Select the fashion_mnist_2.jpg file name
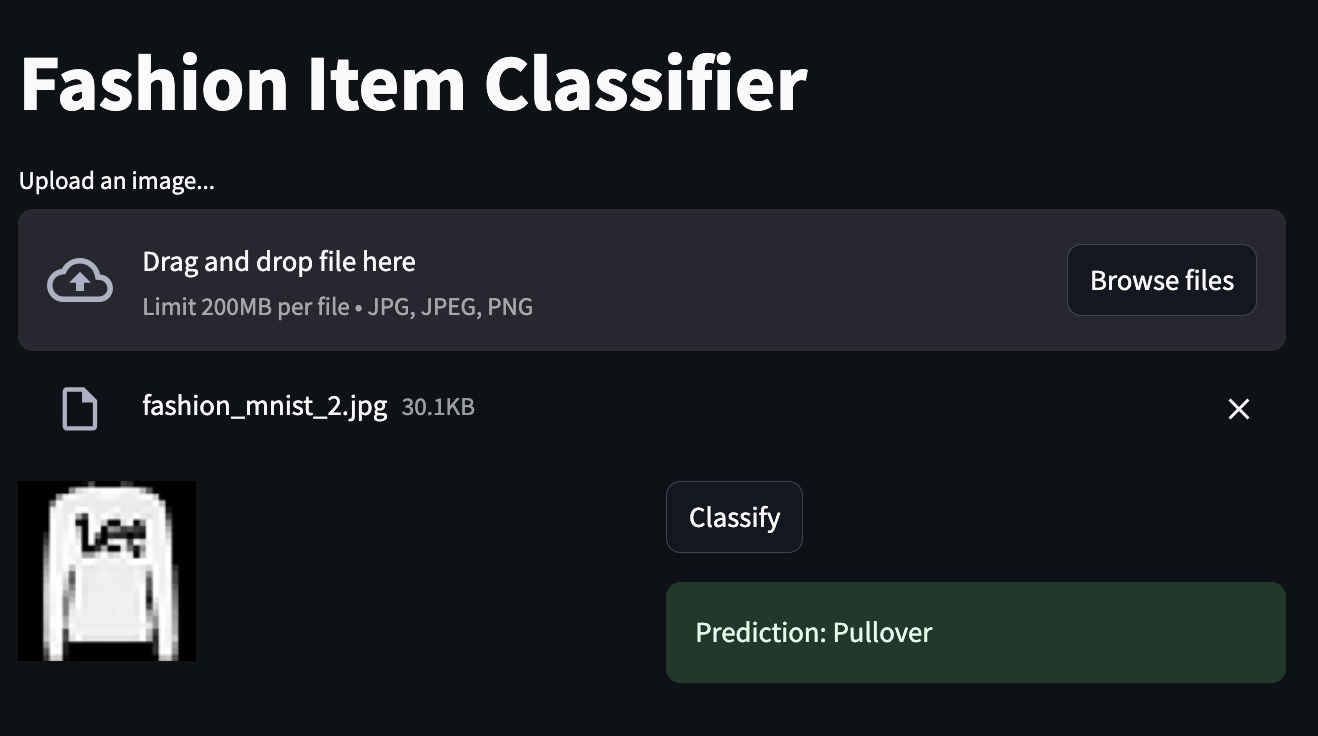This screenshot has height=736, width=1318. pyautogui.click(x=265, y=407)
